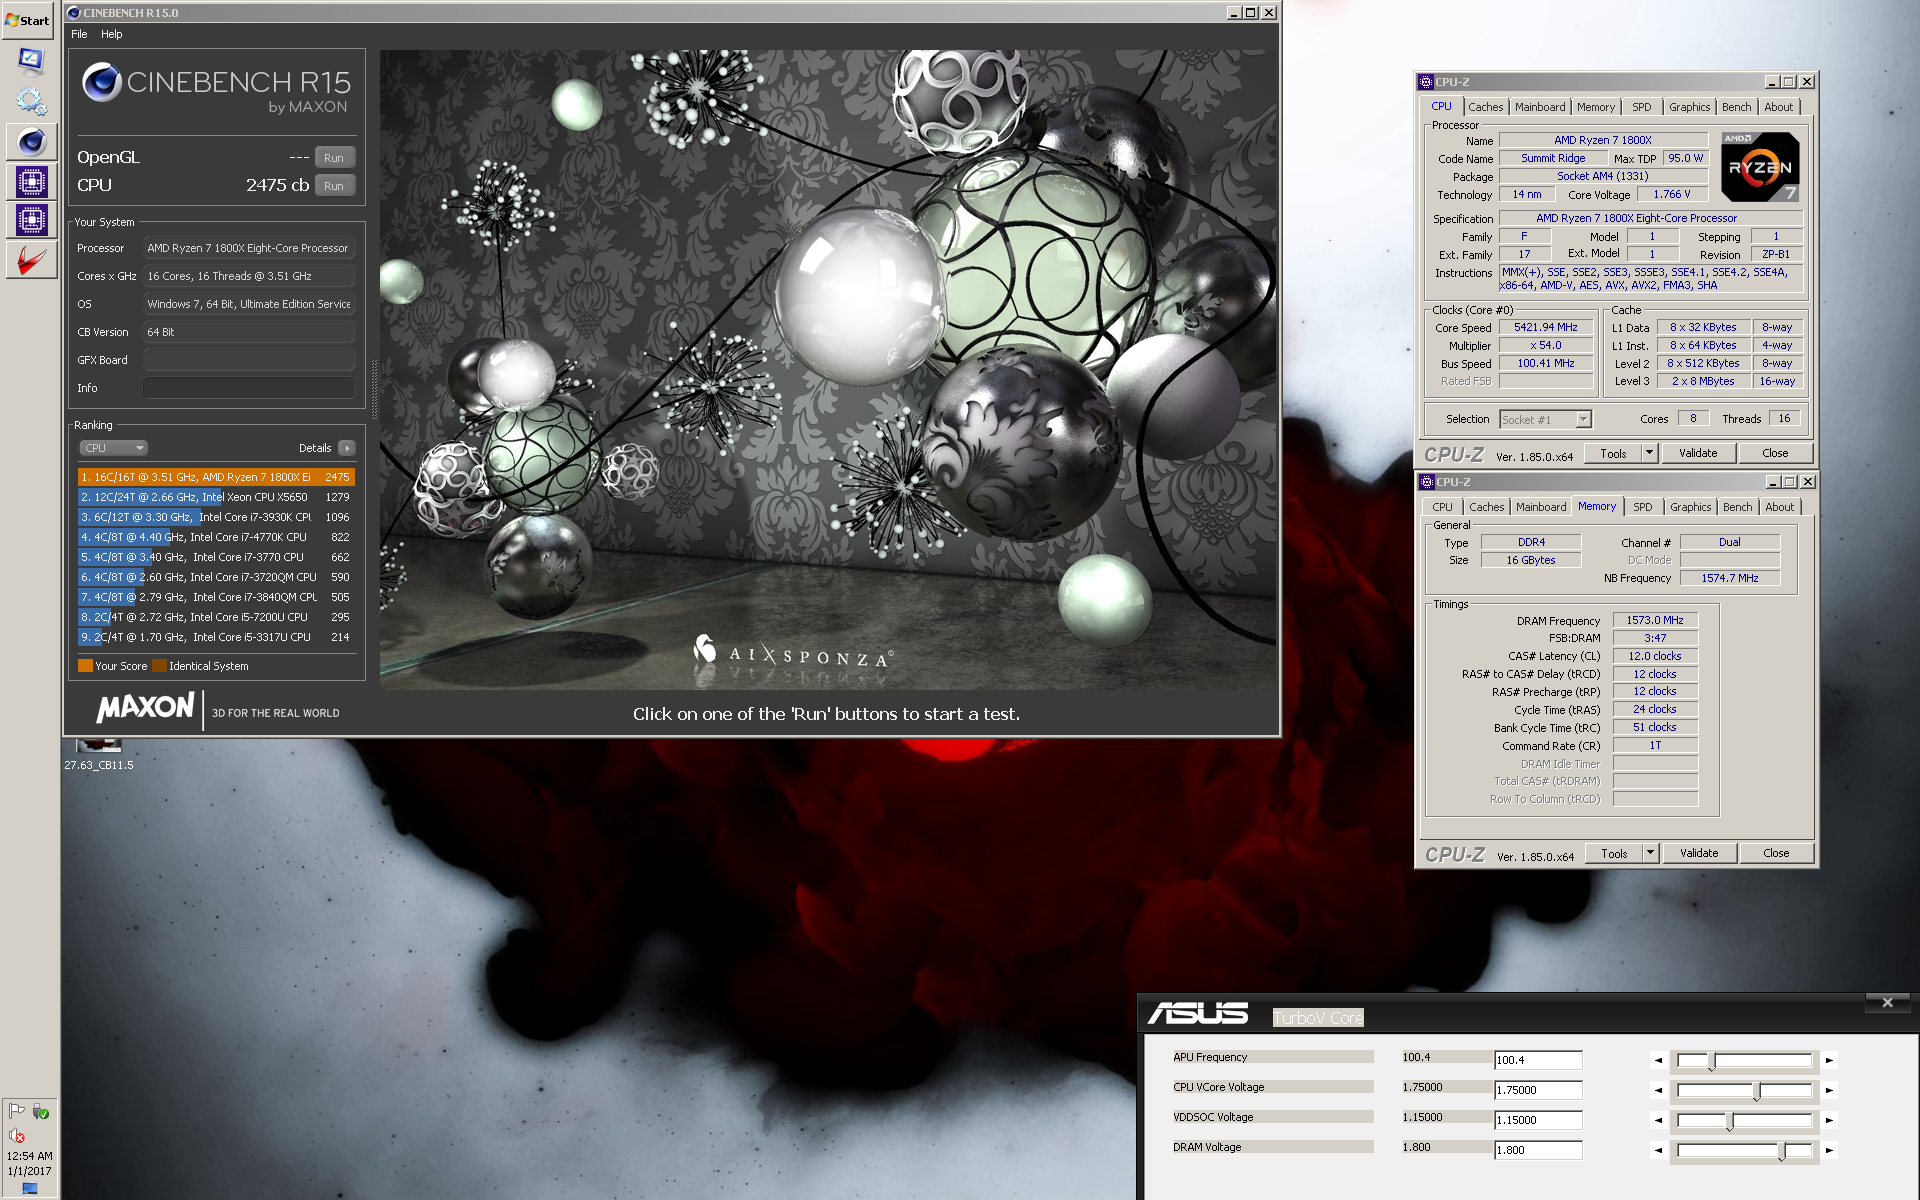Open Bench tab in upper CPU-Z

click(1736, 107)
